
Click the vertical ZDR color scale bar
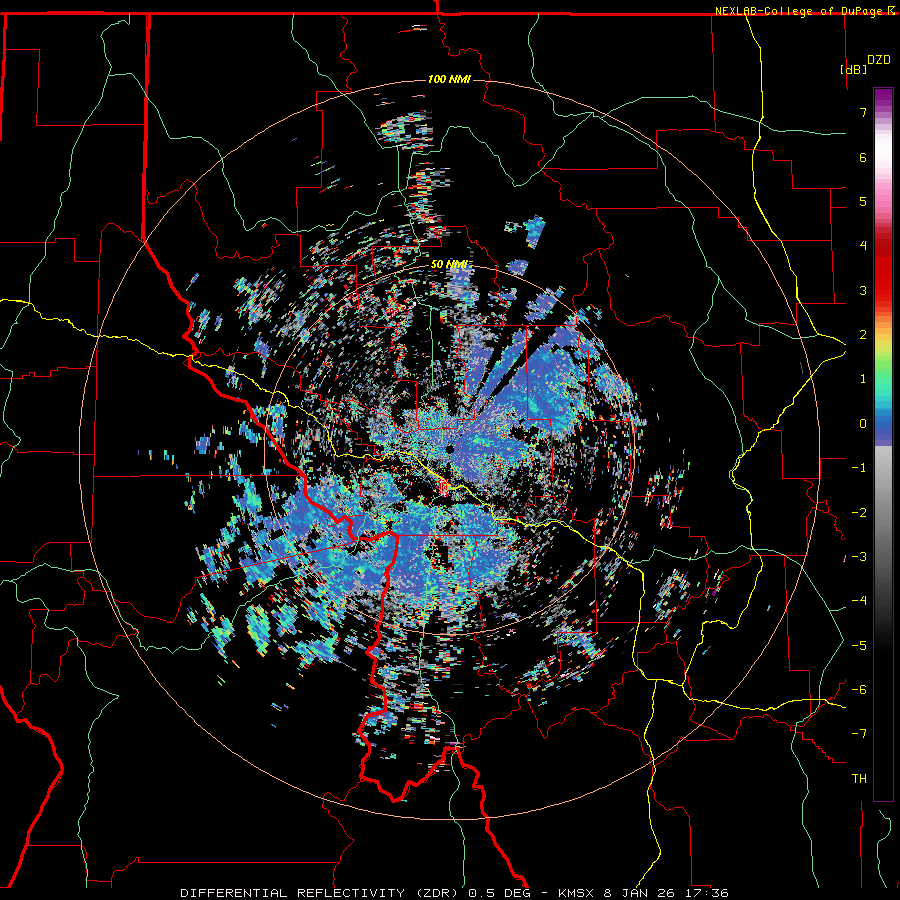tap(883, 444)
